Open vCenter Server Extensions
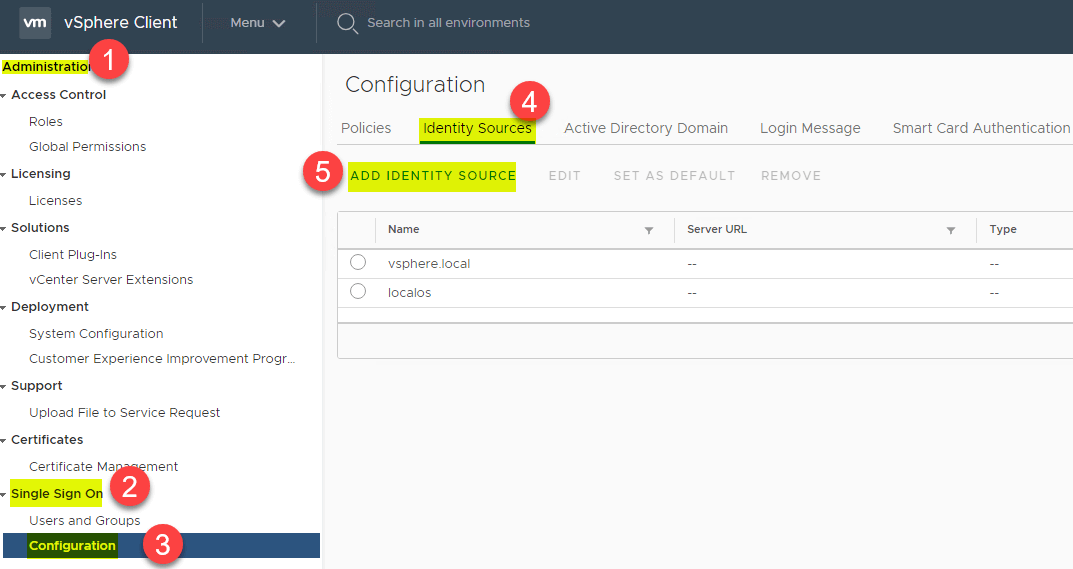 [111, 279]
